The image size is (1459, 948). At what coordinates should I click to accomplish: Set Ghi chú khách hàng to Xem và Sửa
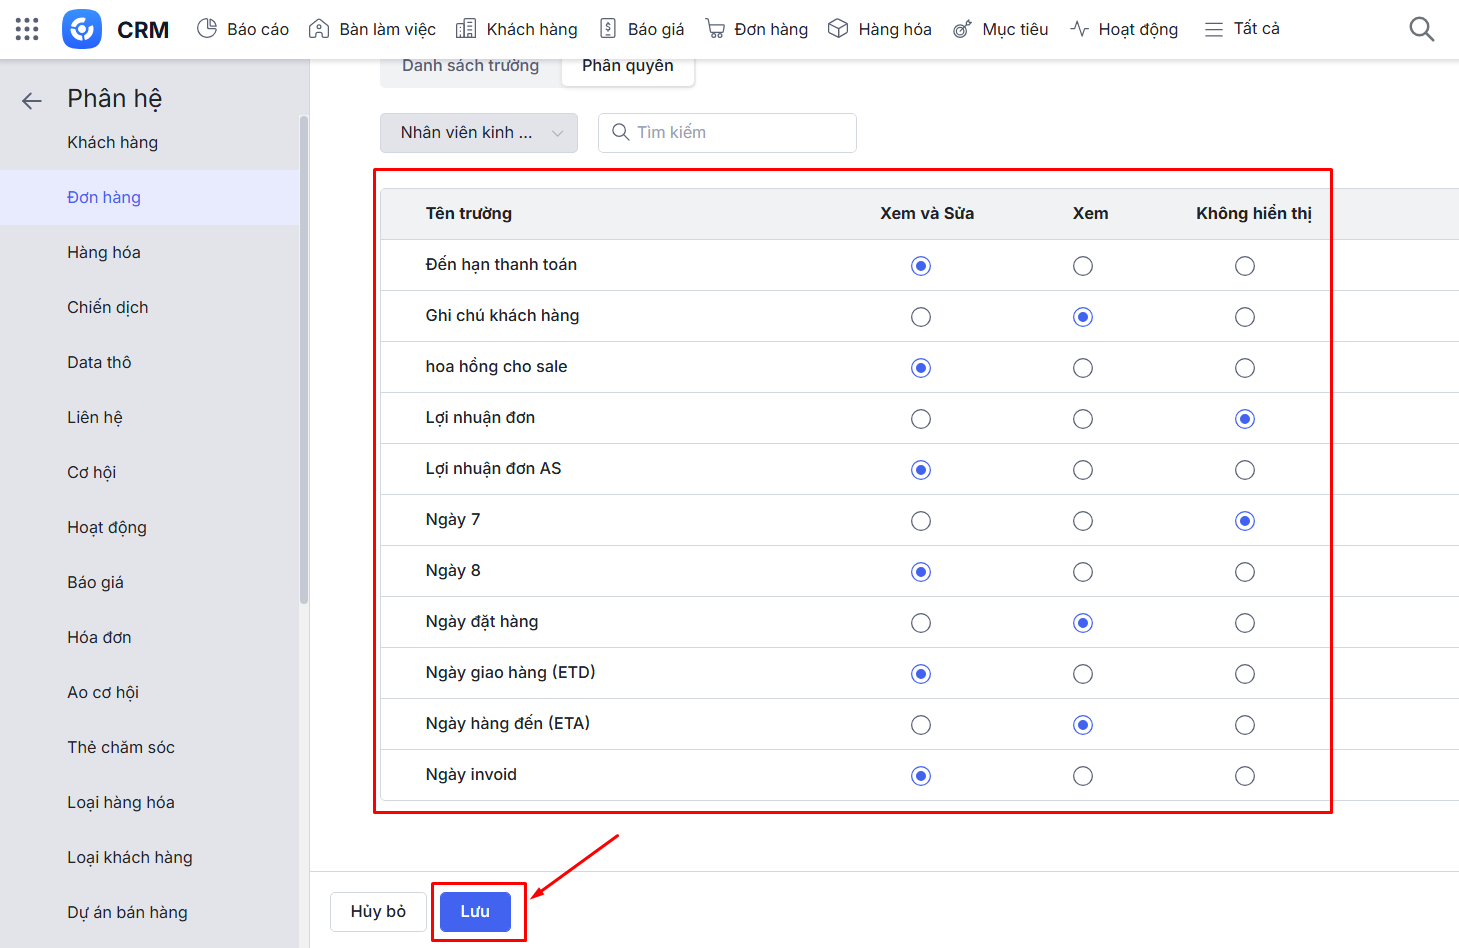coord(921,317)
